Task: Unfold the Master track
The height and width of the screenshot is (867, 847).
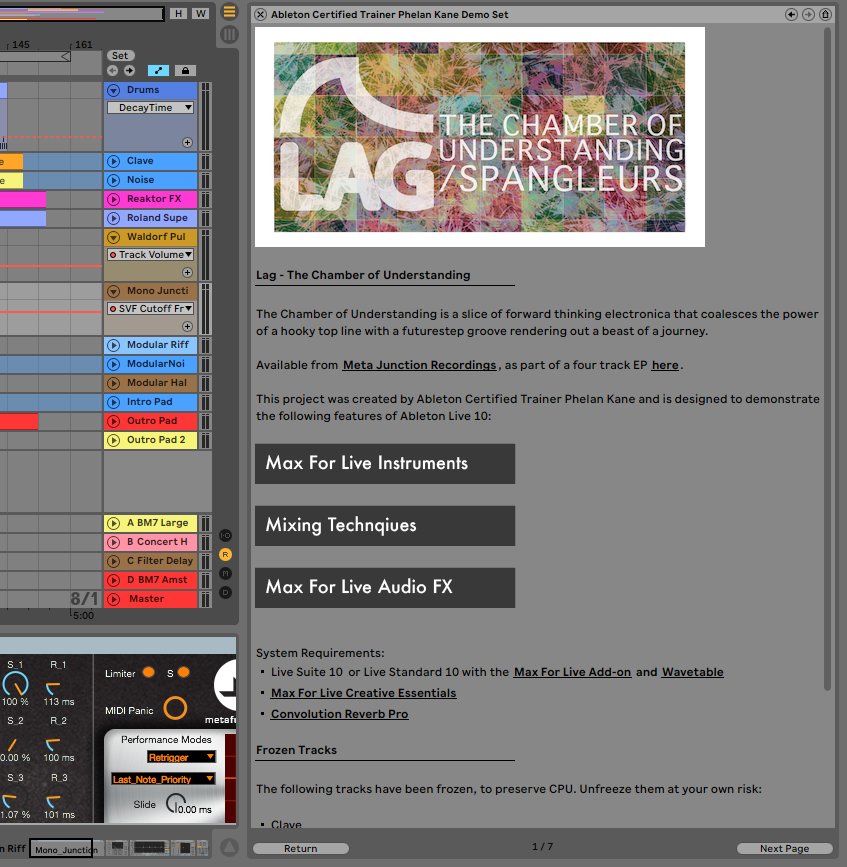Action: (114, 599)
